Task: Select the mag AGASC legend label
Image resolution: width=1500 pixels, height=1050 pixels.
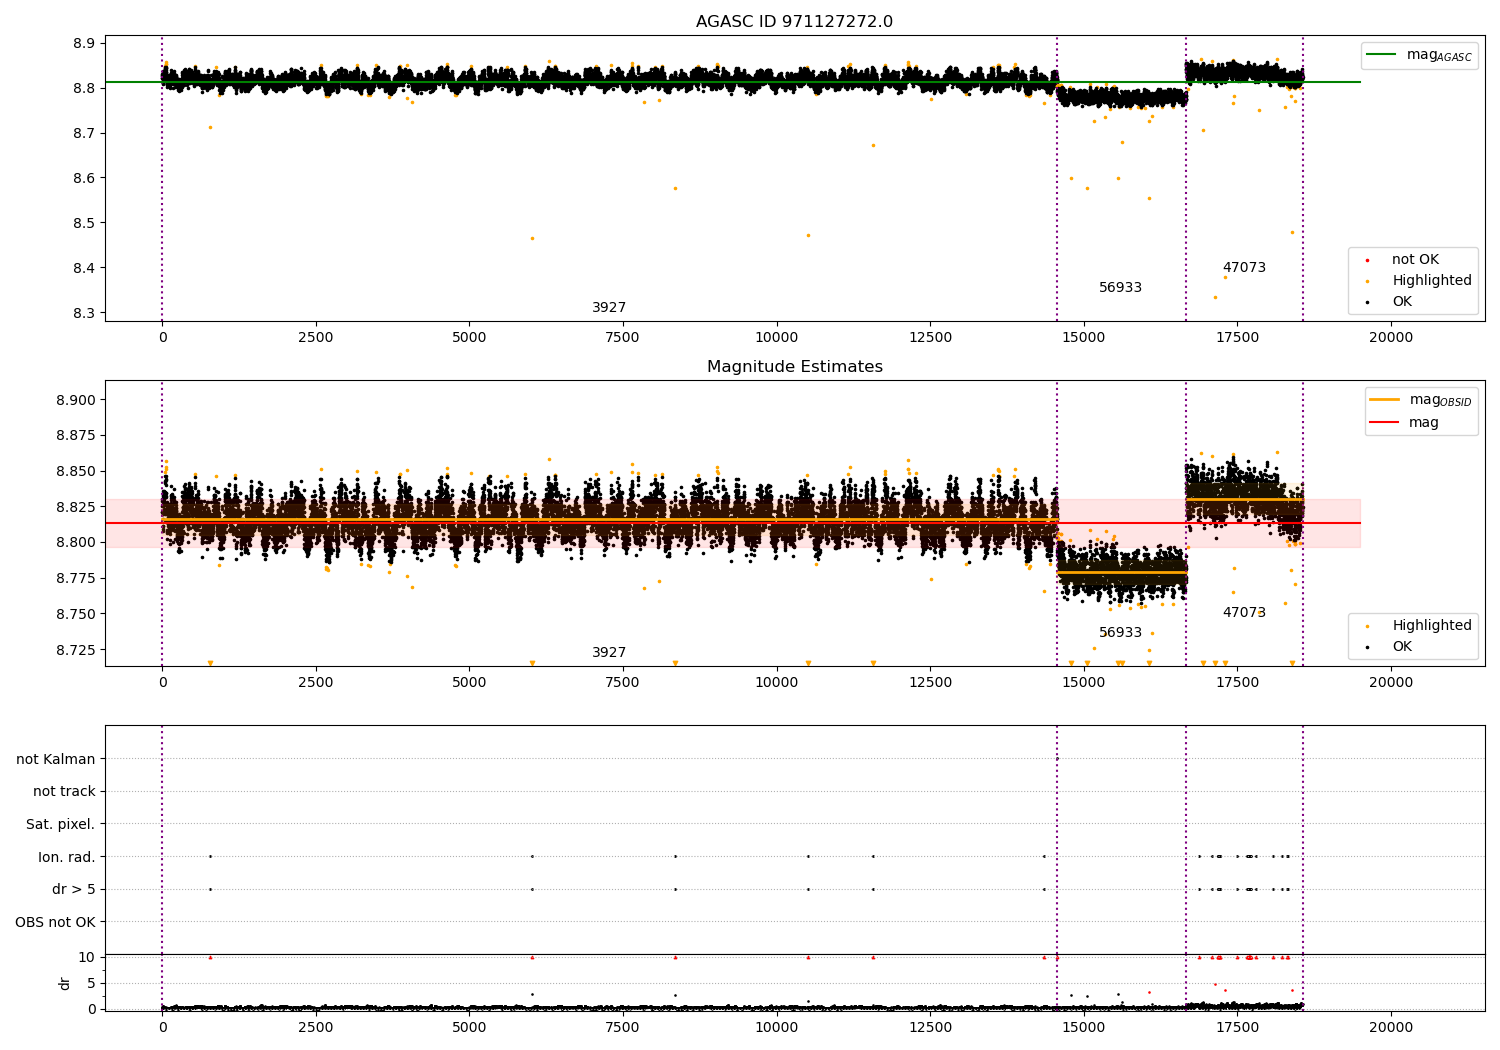Action: [x=1439, y=56]
